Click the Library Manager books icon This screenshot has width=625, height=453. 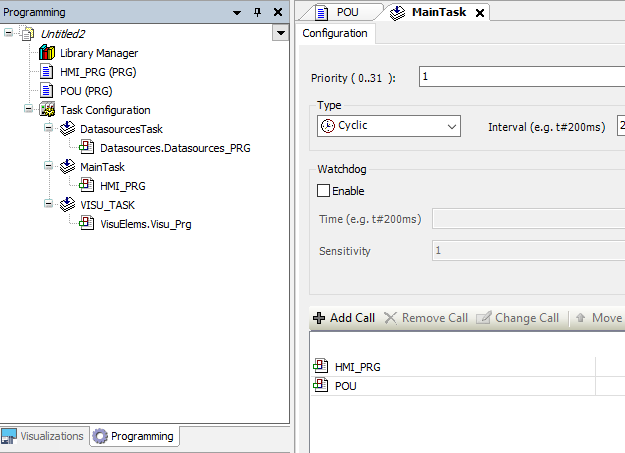(x=47, y=53)
